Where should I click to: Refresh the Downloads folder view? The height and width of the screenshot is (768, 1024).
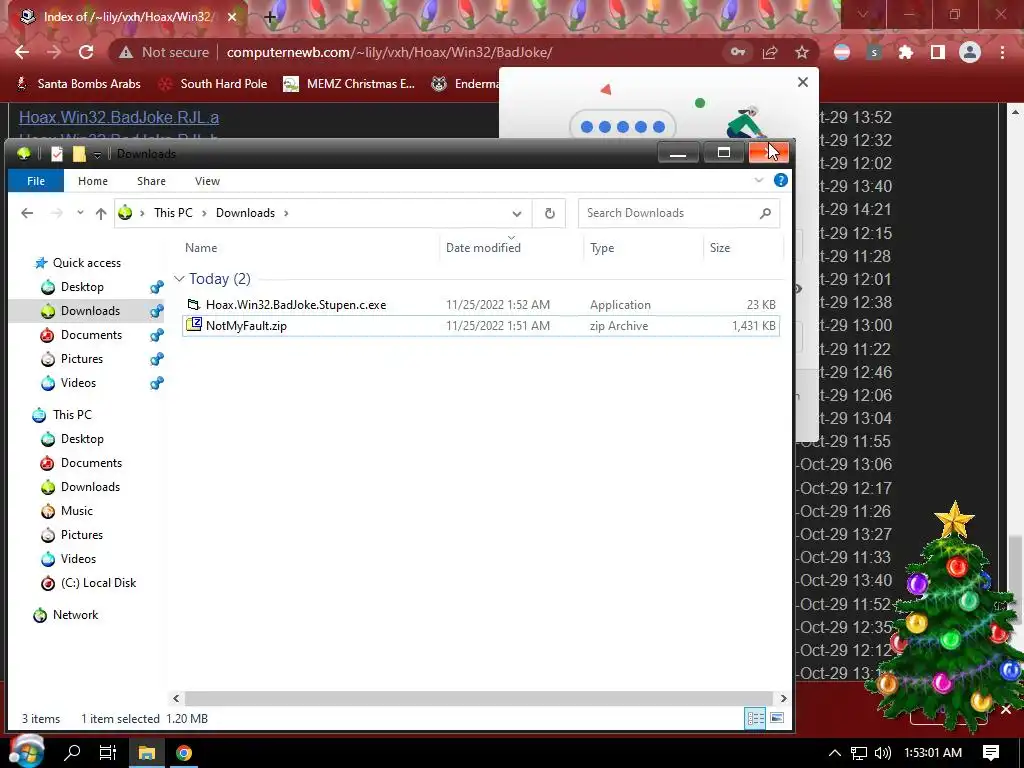549,214
